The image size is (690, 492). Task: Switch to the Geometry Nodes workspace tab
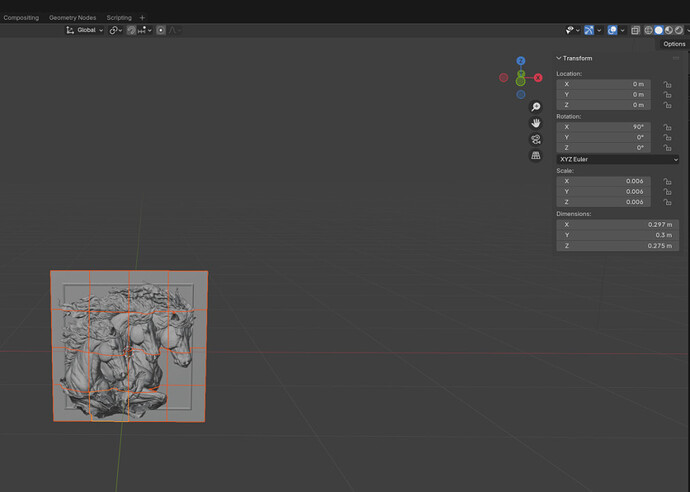[x=73, y=17]
